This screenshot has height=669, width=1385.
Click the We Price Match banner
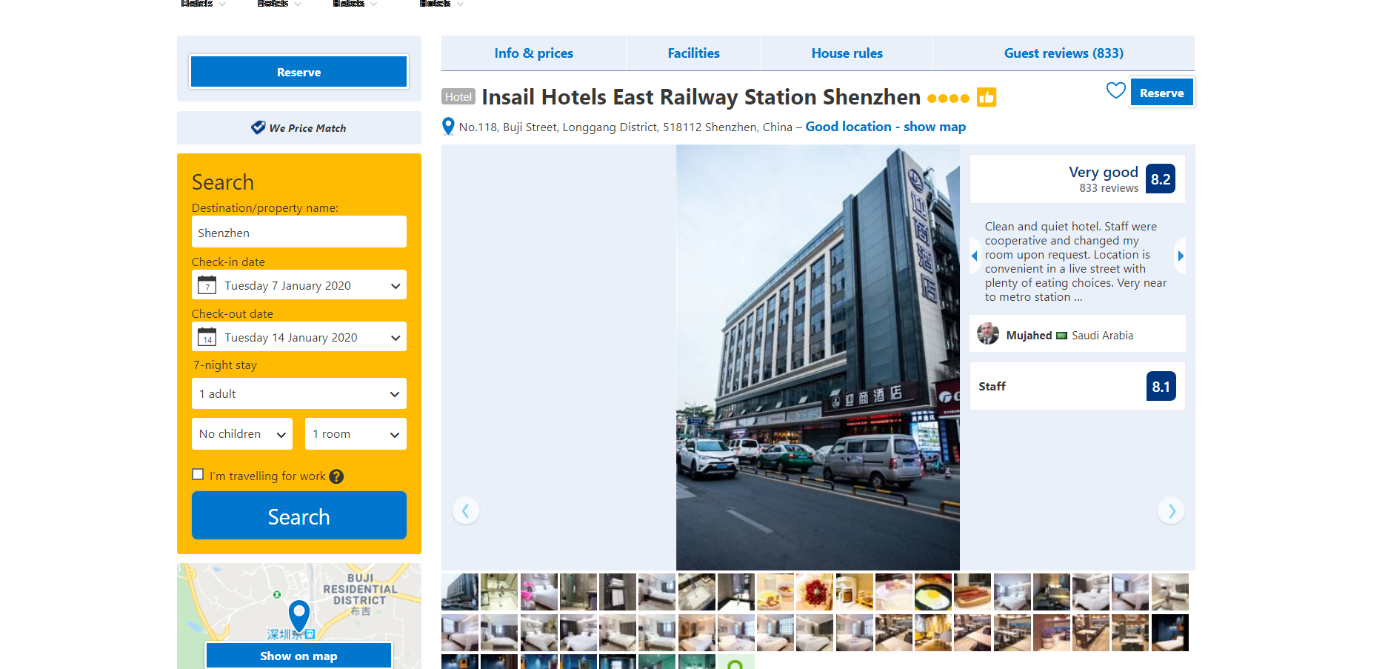point(299,128)
